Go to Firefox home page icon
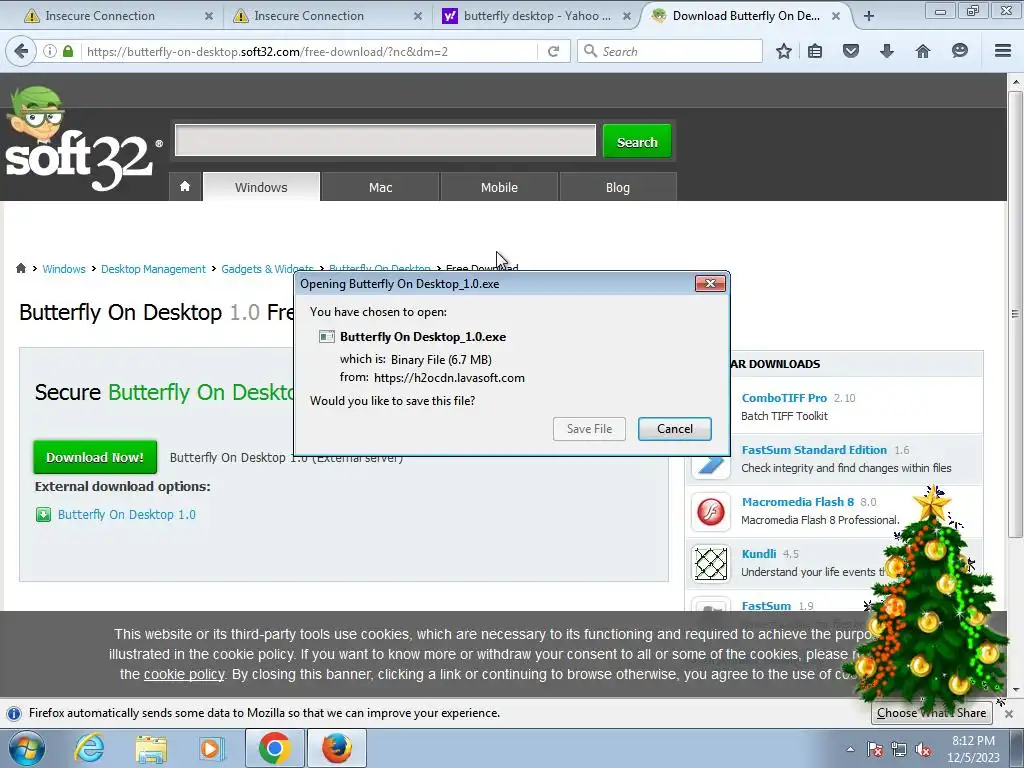1024x768 pixels. (x=923, y=51)
